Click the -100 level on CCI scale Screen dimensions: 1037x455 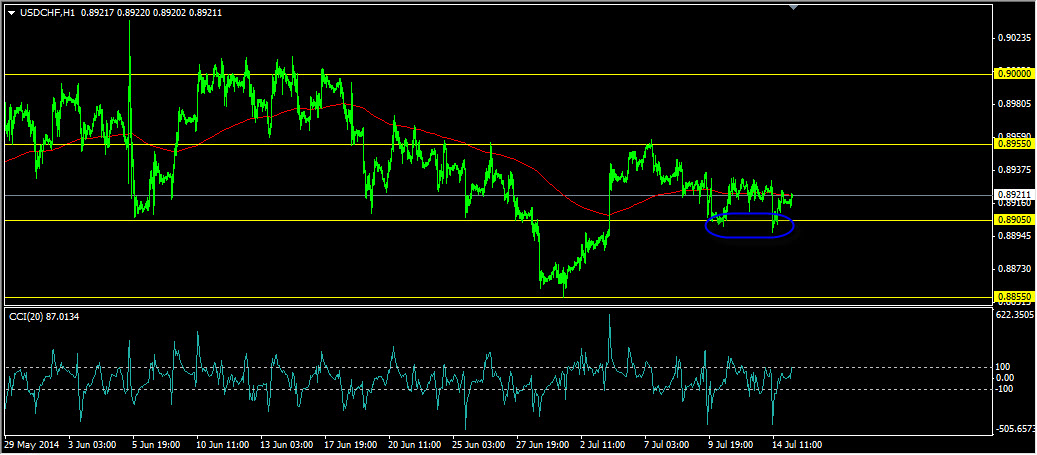coord(1003,388)
